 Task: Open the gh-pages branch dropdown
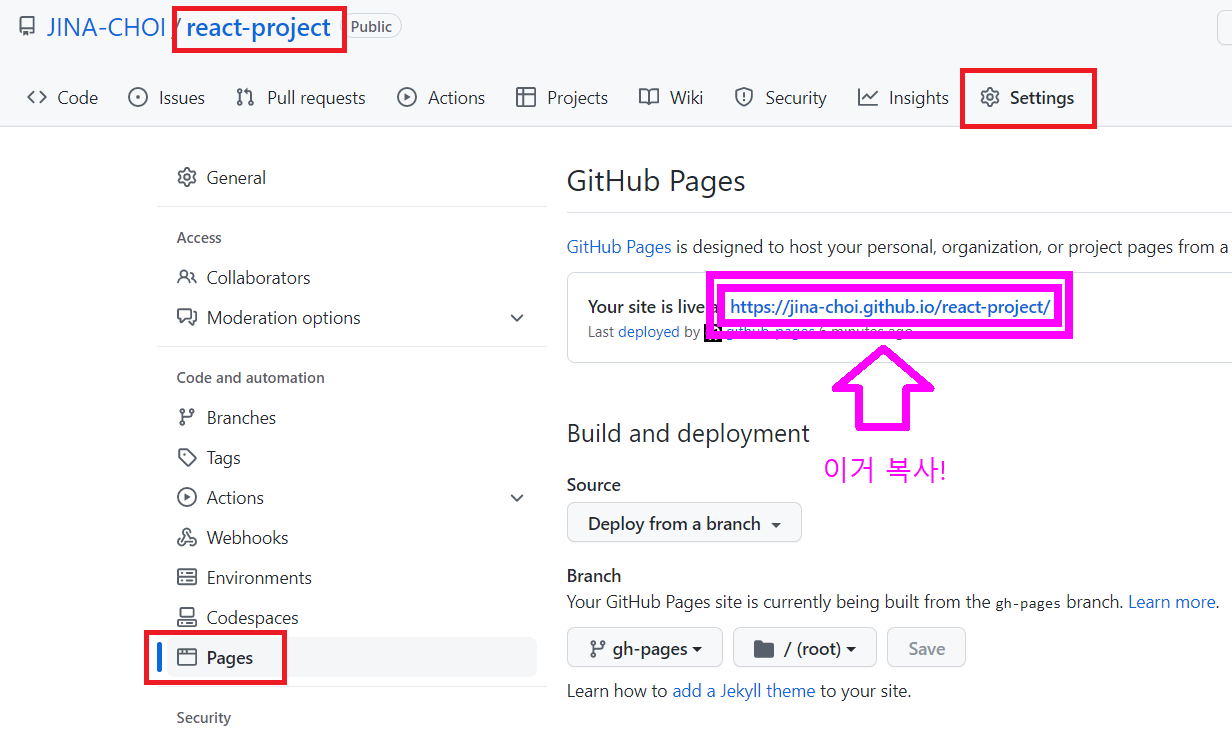coord(645,647)
